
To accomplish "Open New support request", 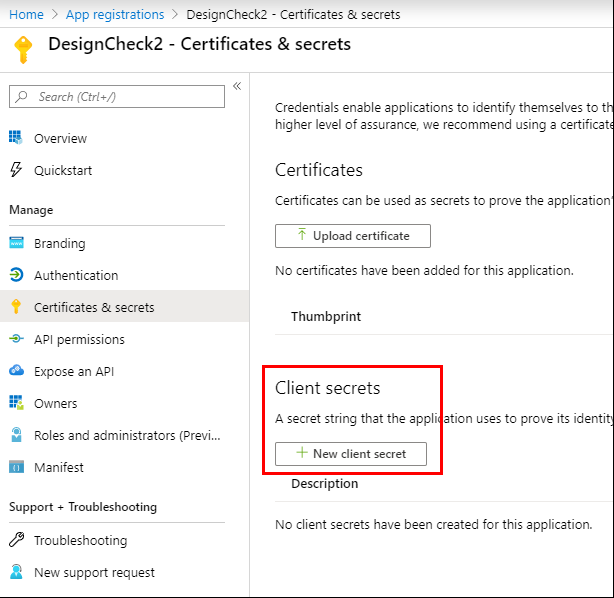I will pos(125,573).
